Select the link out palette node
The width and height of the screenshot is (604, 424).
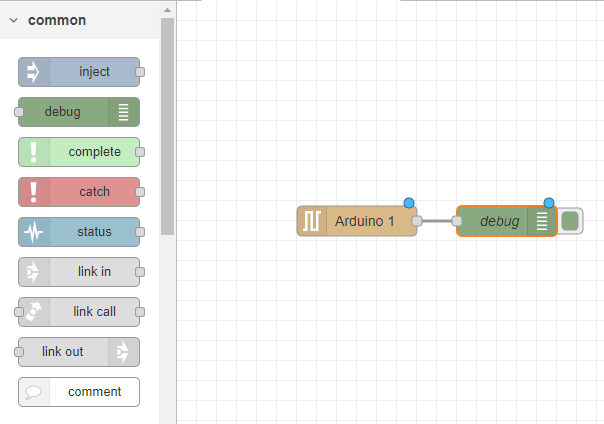79,352
